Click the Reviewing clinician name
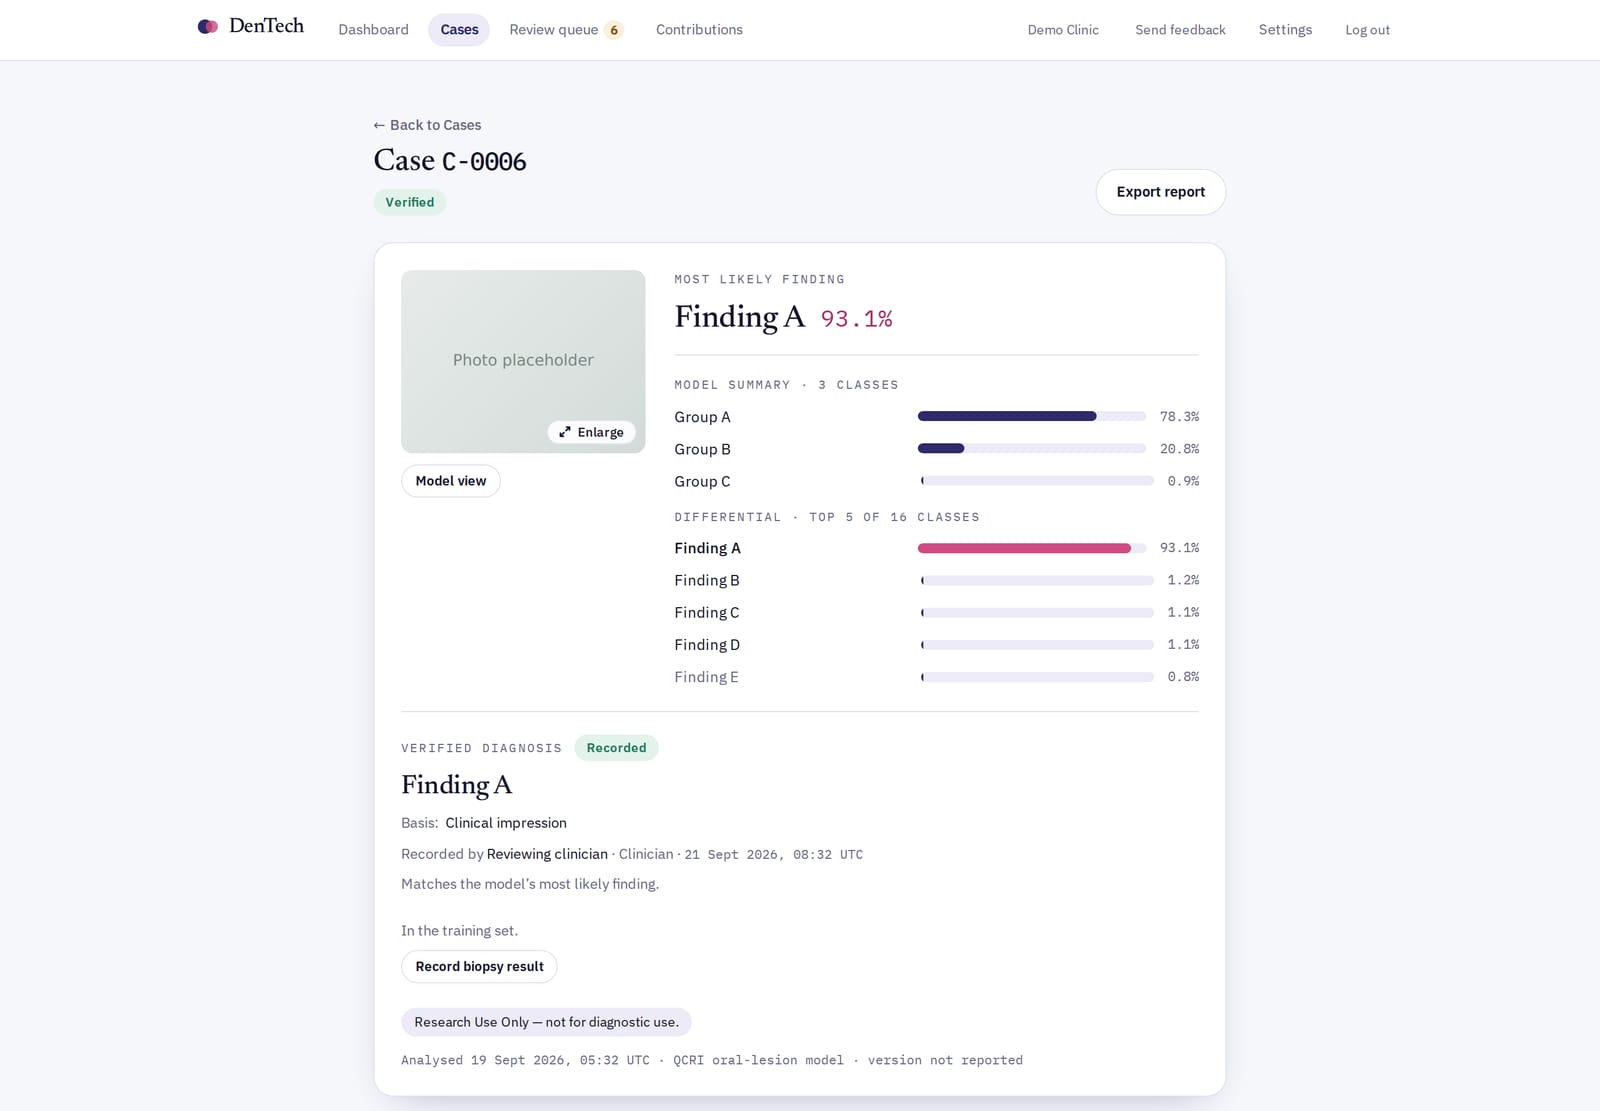The height and width of the screenshot is (1111, 1600). tap(547, 854)
